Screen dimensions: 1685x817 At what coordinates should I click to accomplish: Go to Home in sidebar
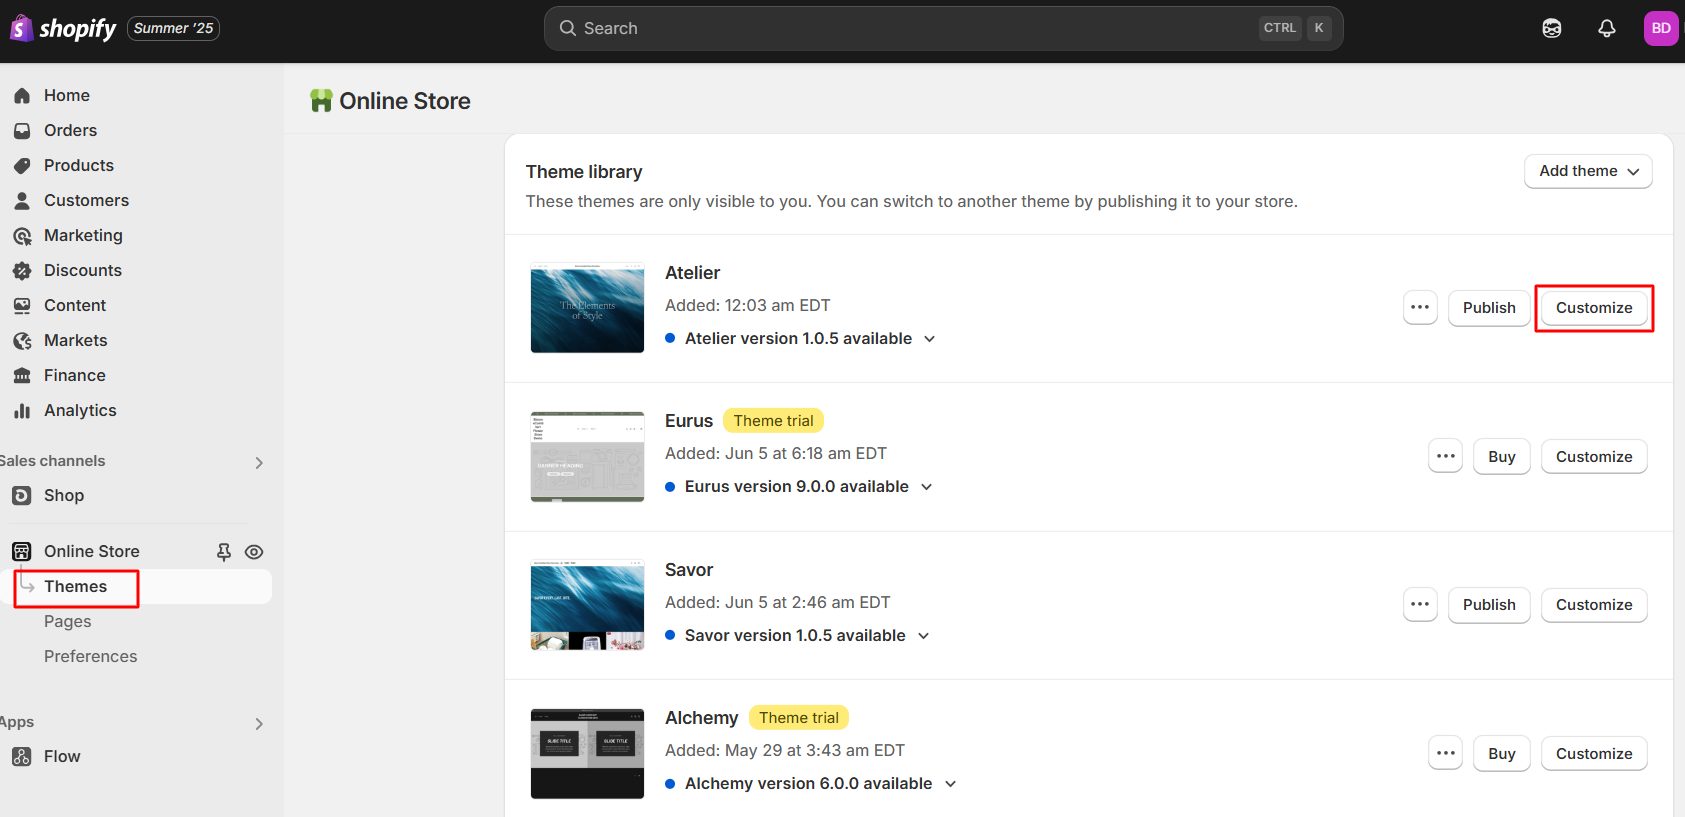(x=67, y=96)
